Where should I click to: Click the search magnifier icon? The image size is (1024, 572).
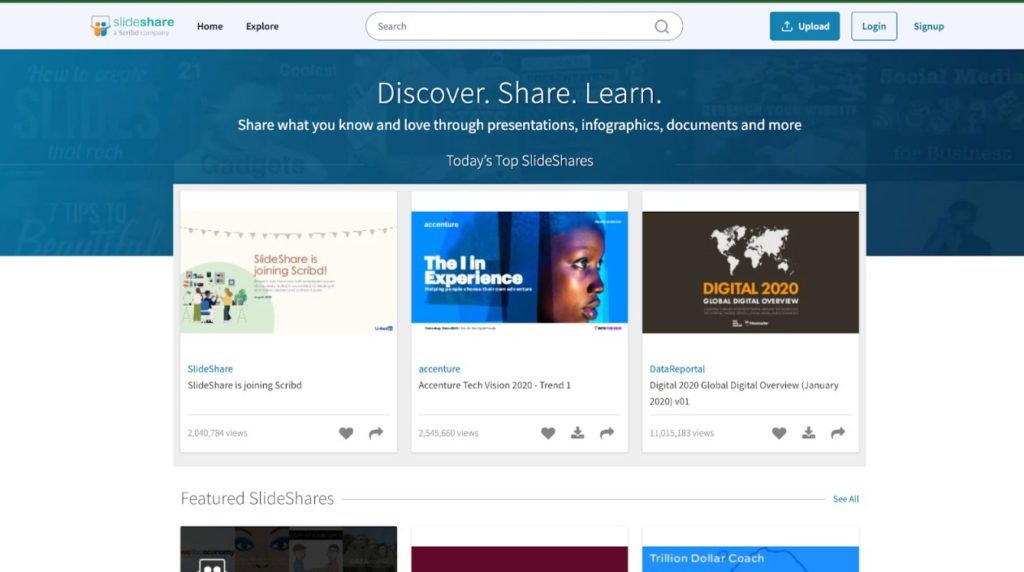(661, 27)
